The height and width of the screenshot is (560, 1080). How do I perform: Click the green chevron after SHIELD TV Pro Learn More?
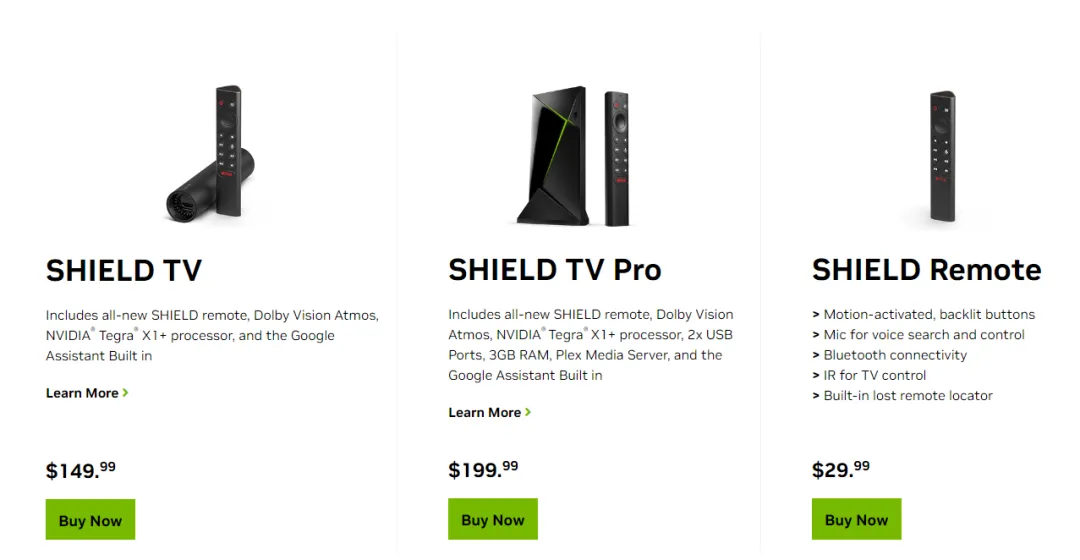point(528,412)
